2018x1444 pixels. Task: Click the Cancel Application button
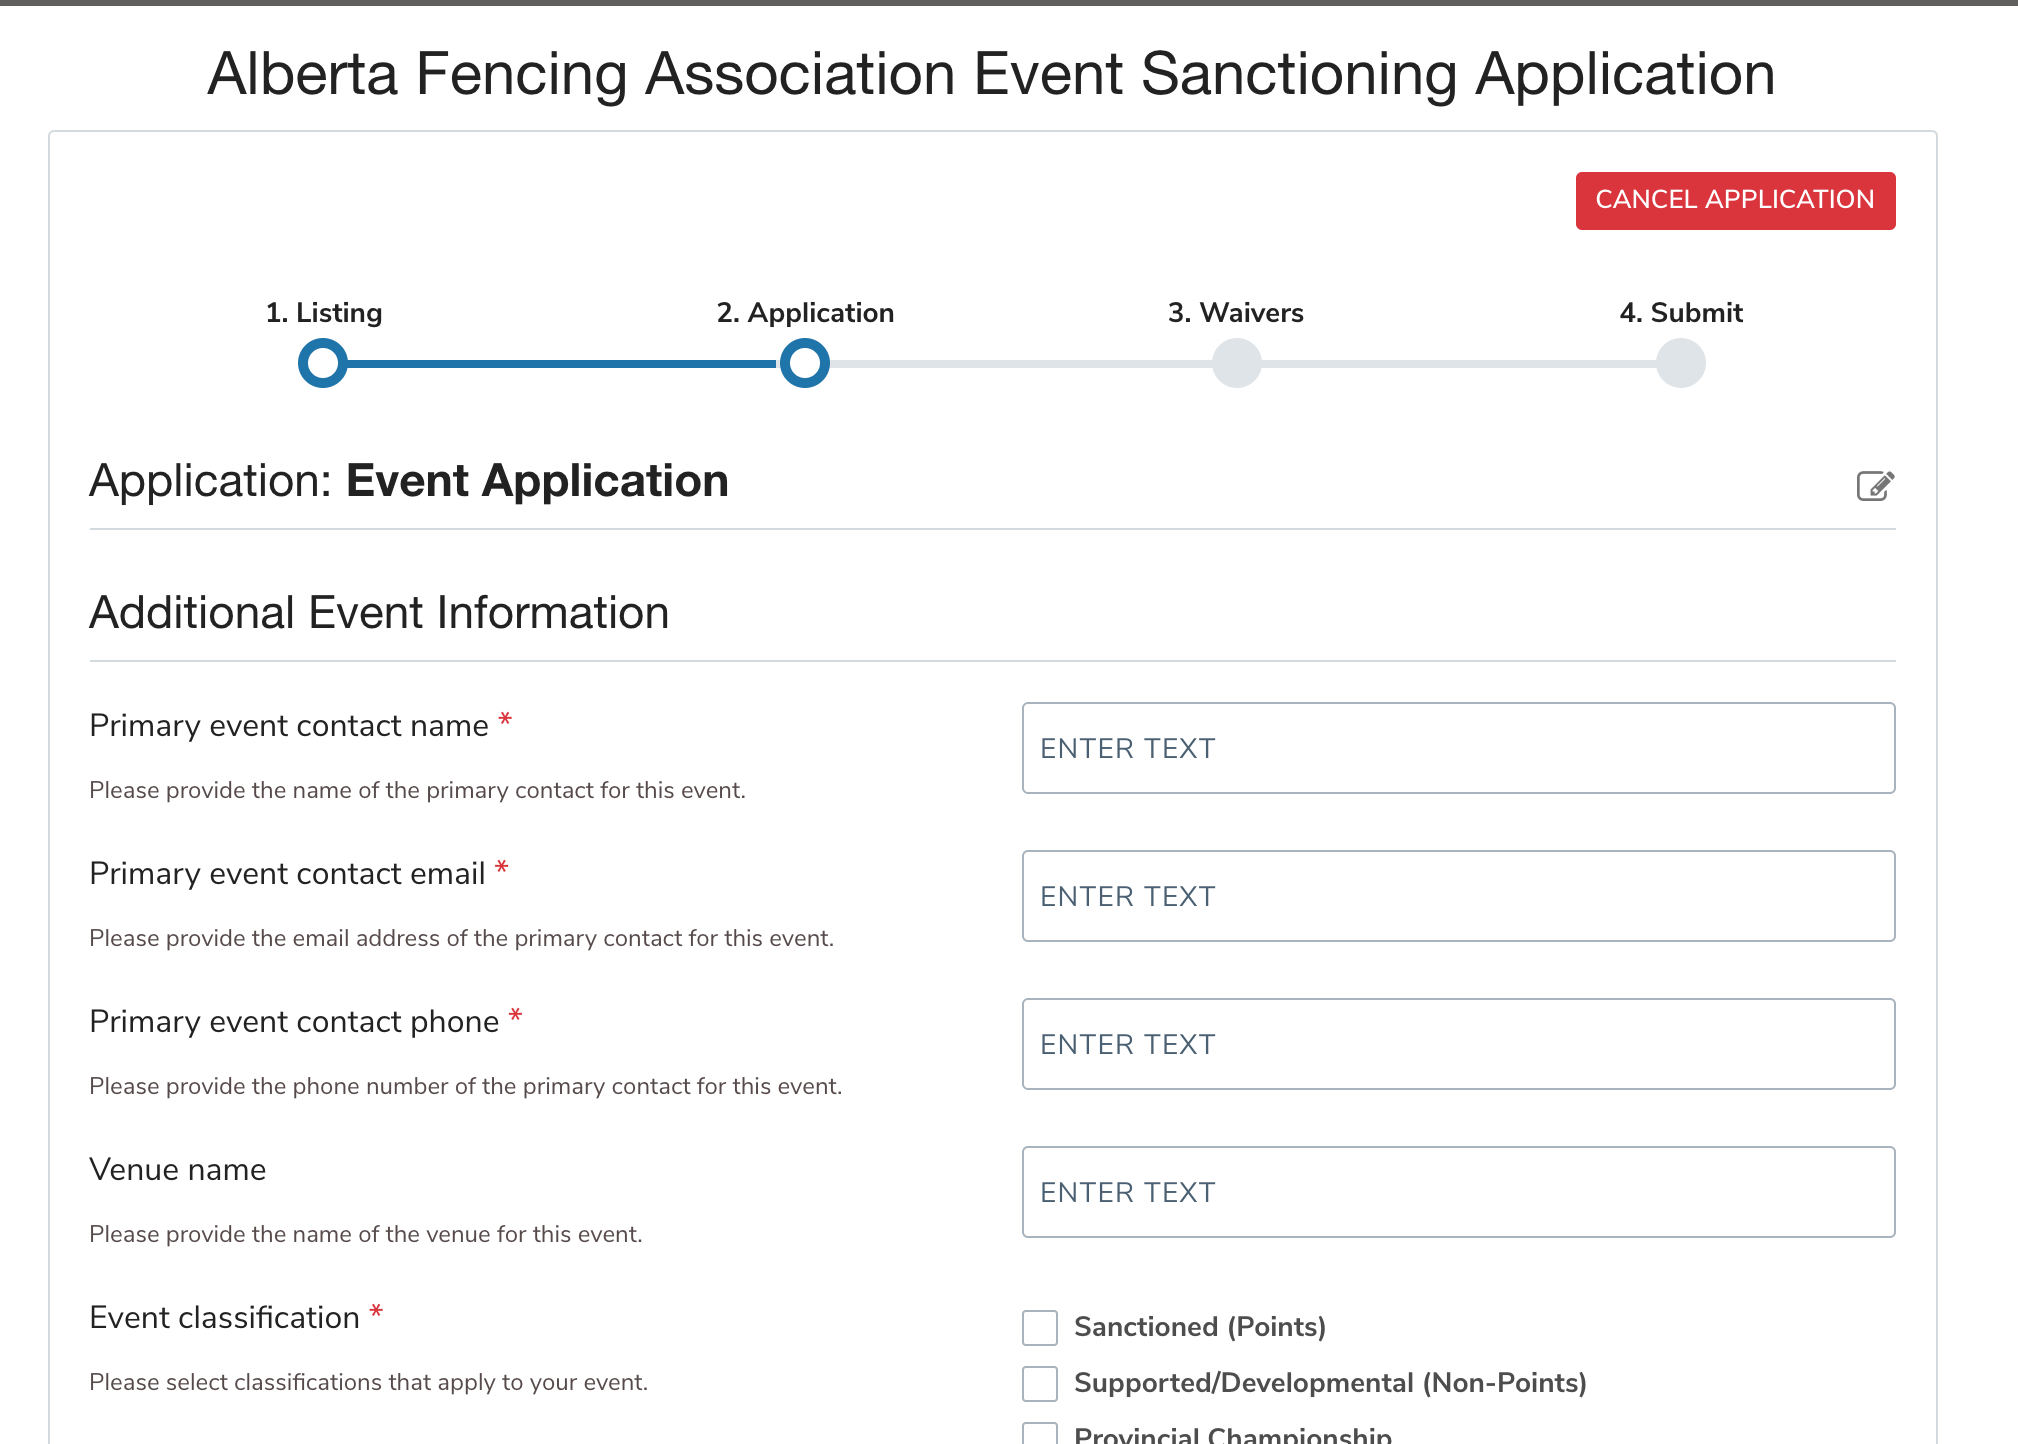(x=1735, y=200)
